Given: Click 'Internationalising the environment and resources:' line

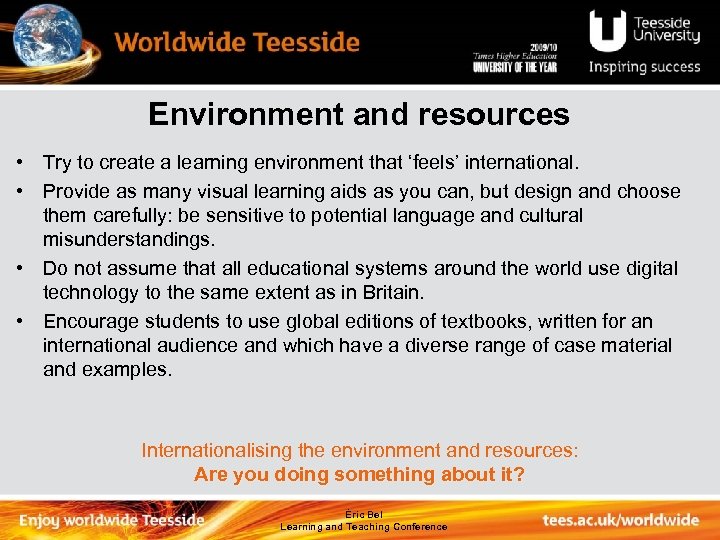Looking at the screenshot, I should click(x=360, y=450).
